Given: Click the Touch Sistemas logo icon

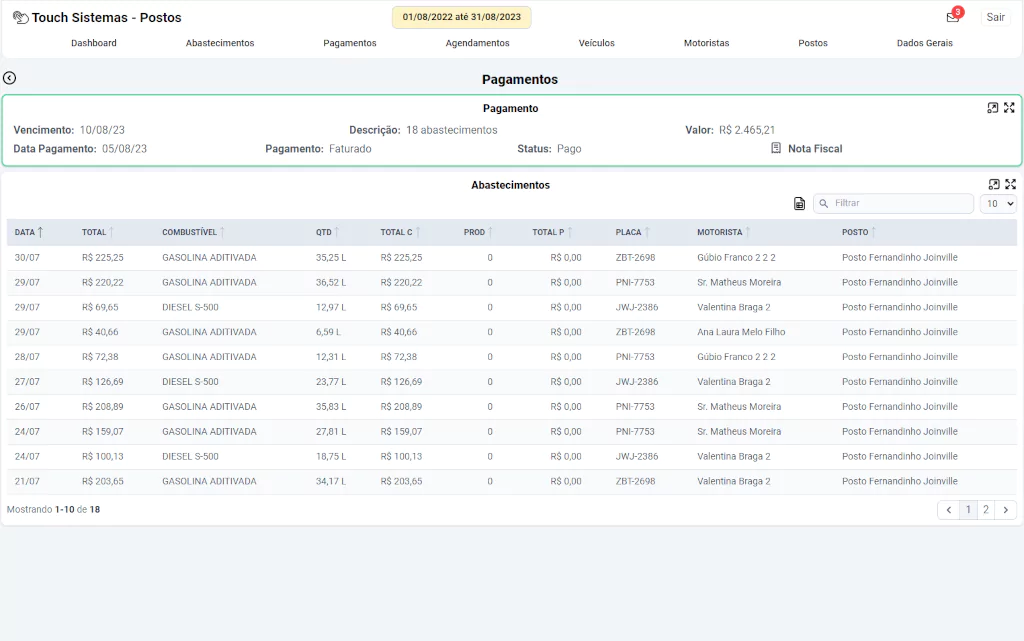Looking at the screenshot, I should (x=21, y=18).
